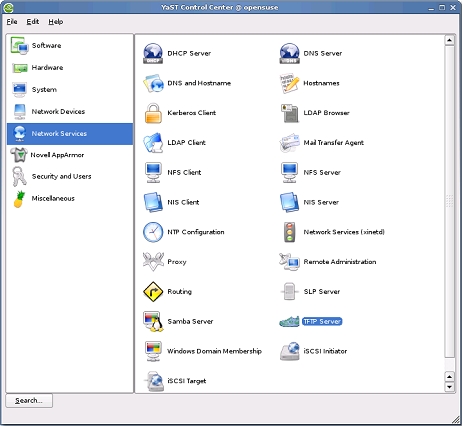Screen dimensions: 462x426
Task: Open the iSCSI Initiator icon
Action: 289,351
